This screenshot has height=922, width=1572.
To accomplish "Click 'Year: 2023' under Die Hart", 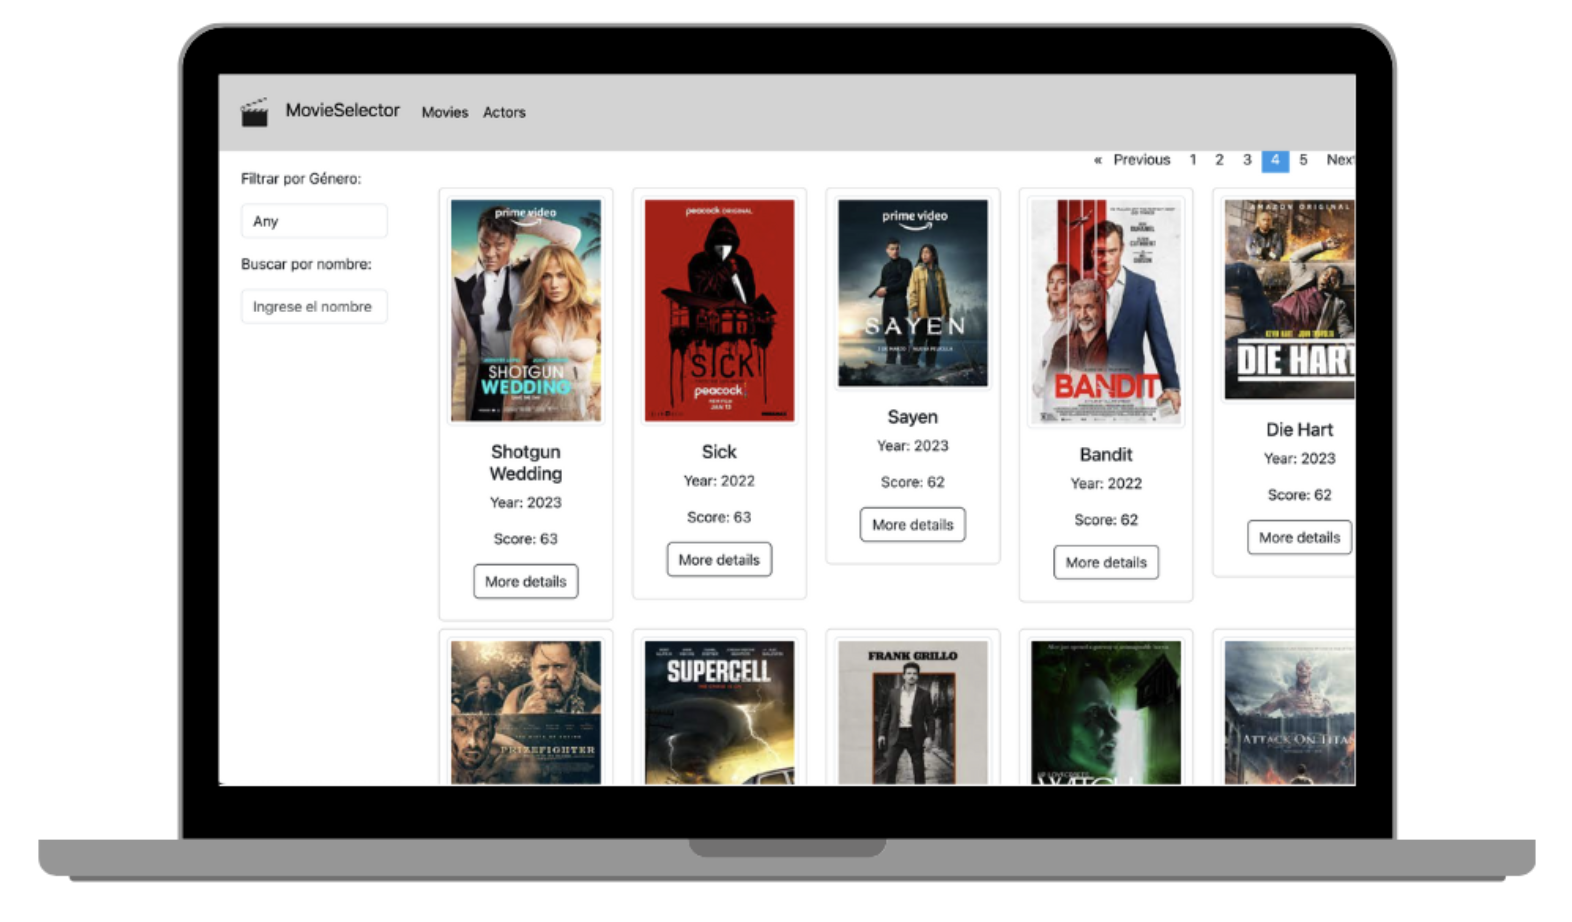I will (x=1299, y=459).
